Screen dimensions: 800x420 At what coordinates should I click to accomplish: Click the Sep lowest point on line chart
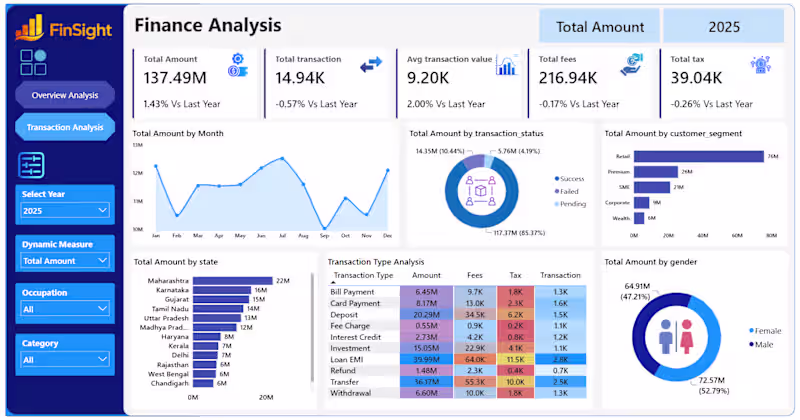click(324, 228)
